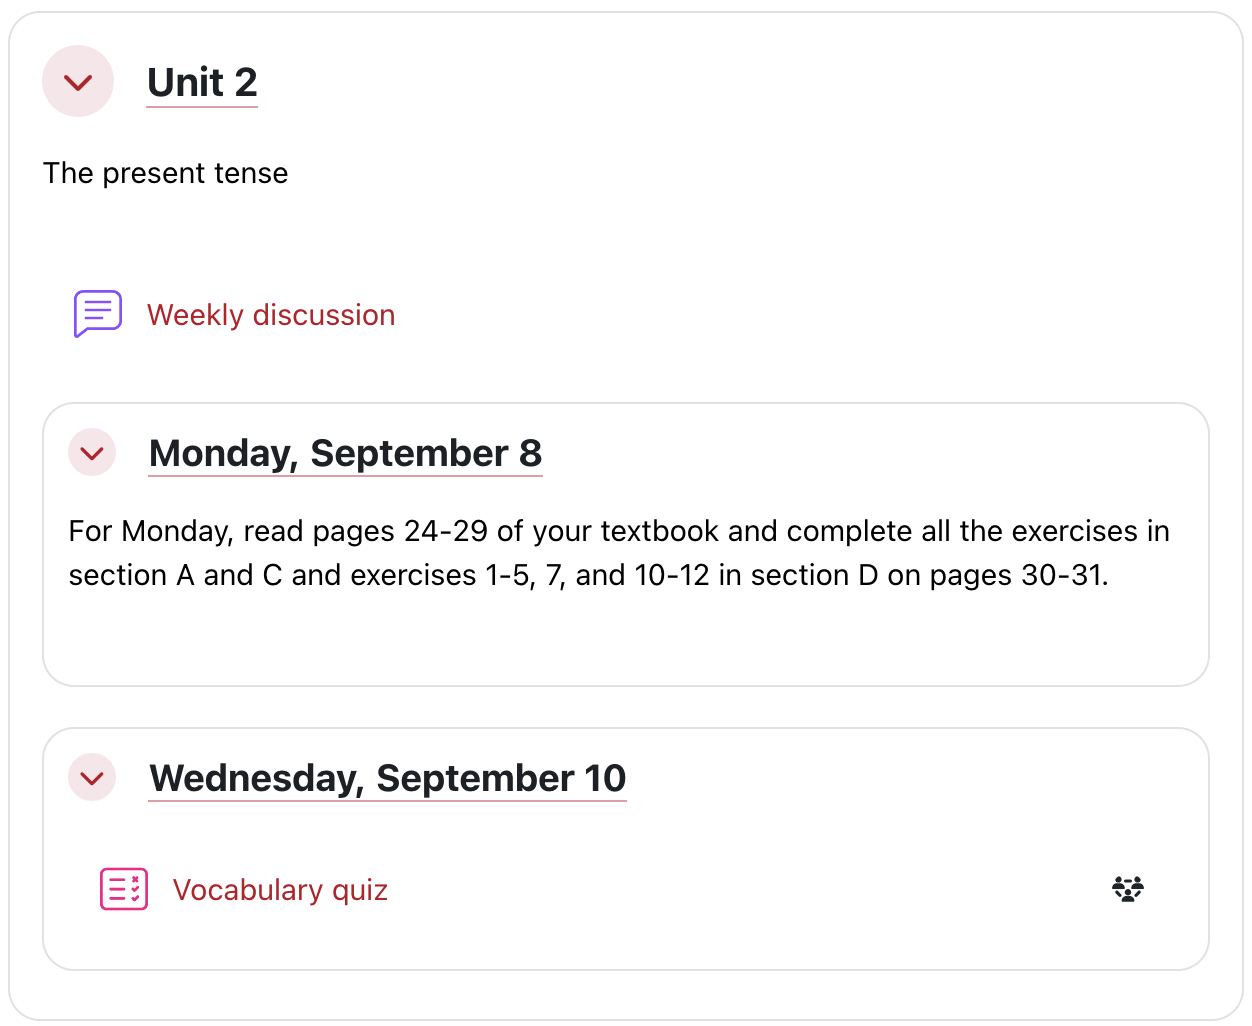Click the discussion icon beside Weekly discussion
Viewport: 1252px width, 1026px height.
[x=96, y=313]
